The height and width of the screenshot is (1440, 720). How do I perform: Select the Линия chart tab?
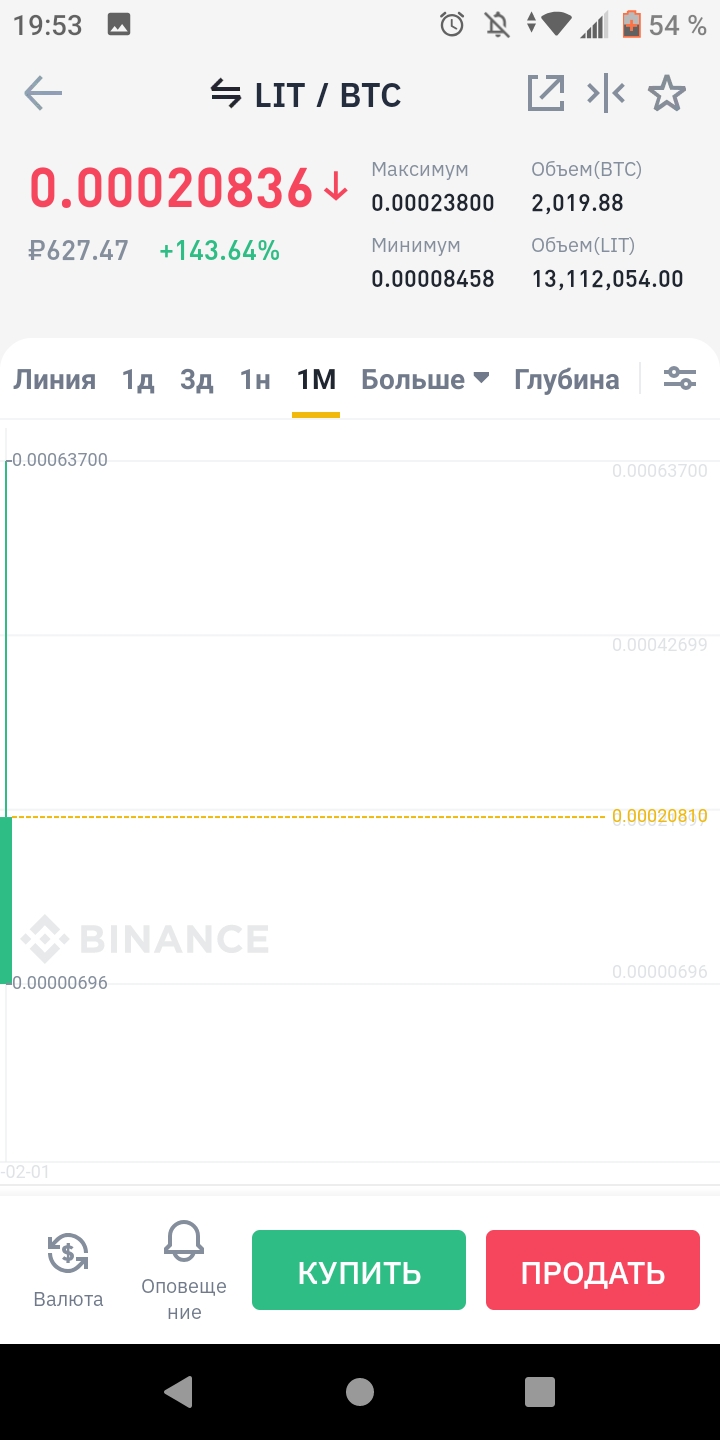tap(54, 380)
